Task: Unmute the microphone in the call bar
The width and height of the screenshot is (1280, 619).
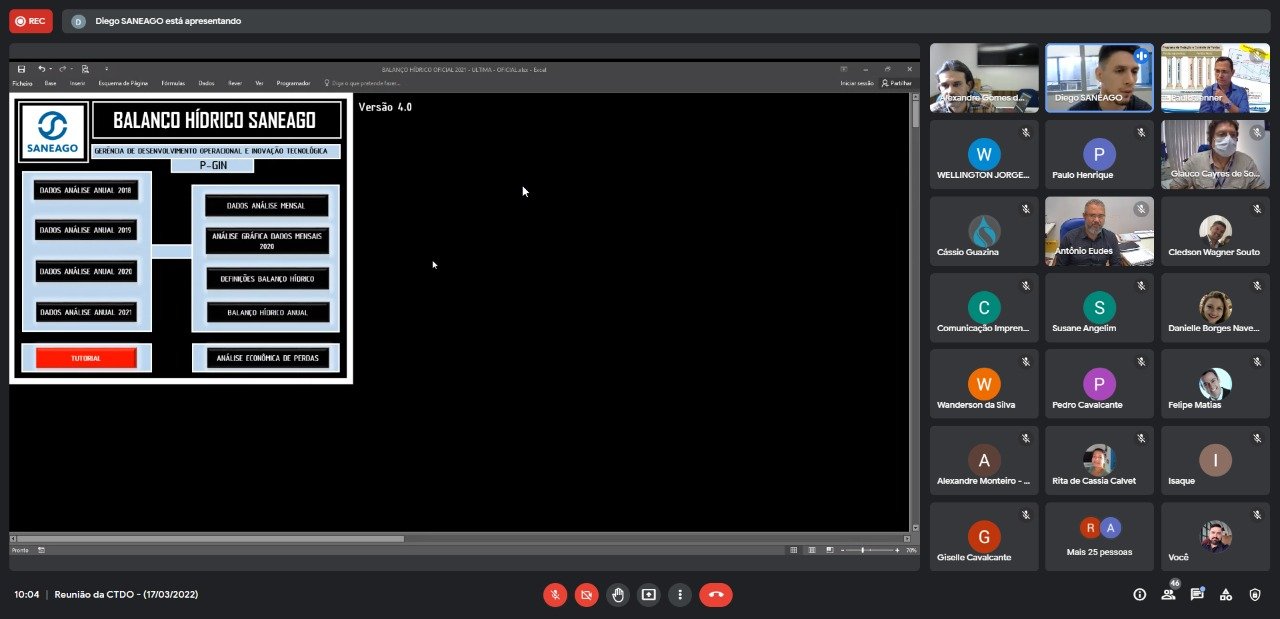Action: [554, 595]
